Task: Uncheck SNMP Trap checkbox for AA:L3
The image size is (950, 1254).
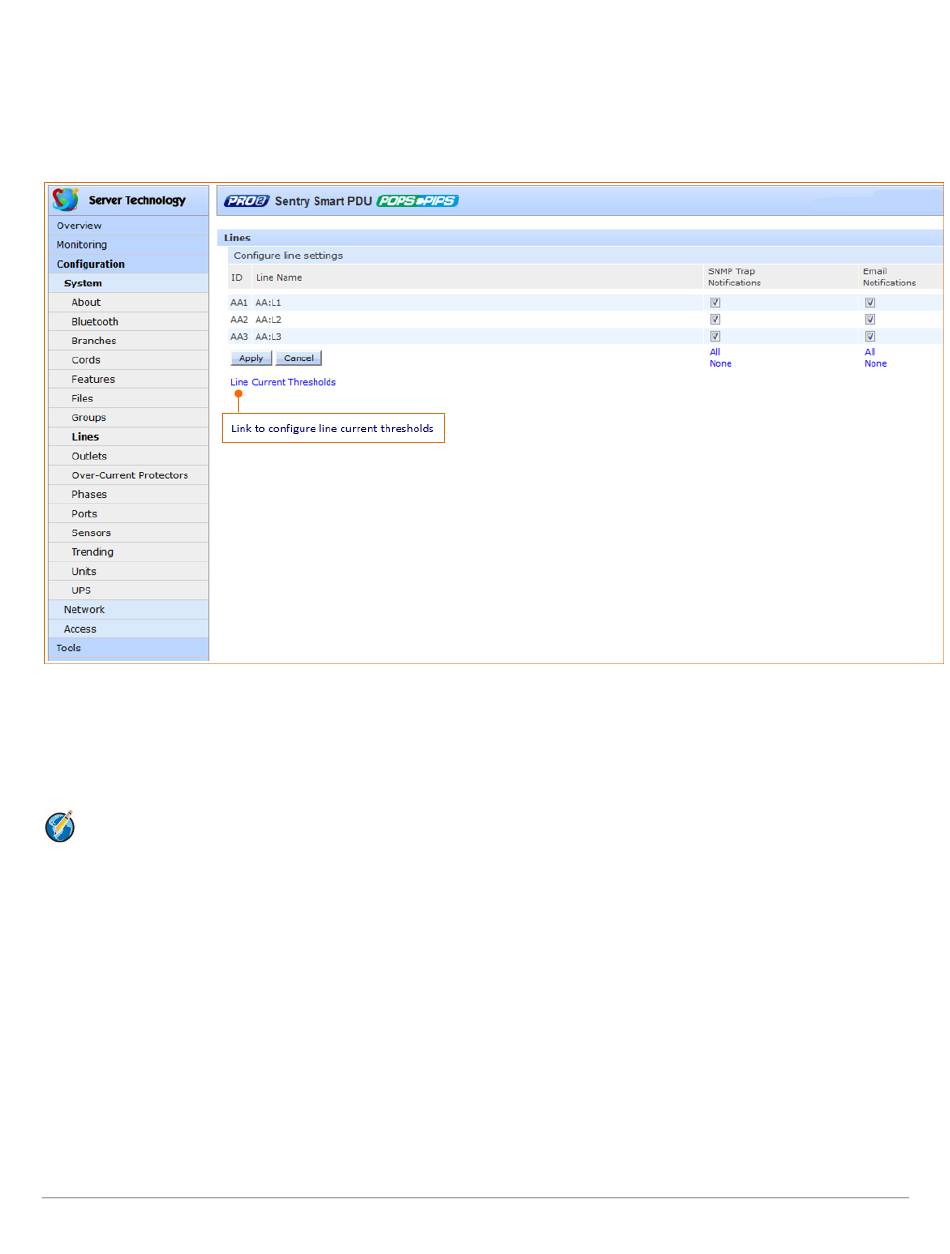Action: [x=715, y=337]
